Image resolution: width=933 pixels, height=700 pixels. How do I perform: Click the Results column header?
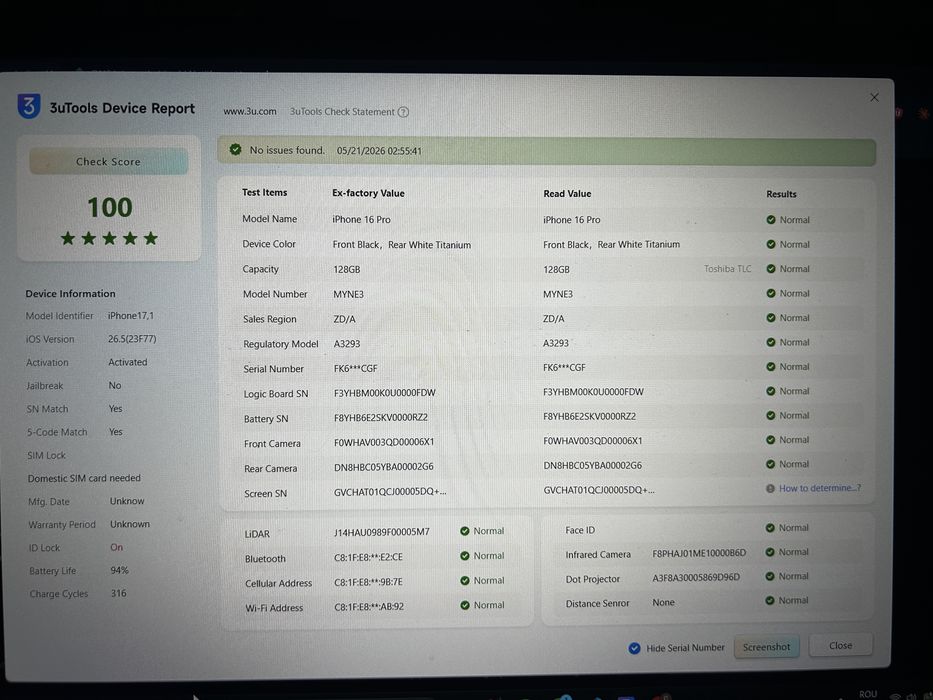(x=781, y=194)
